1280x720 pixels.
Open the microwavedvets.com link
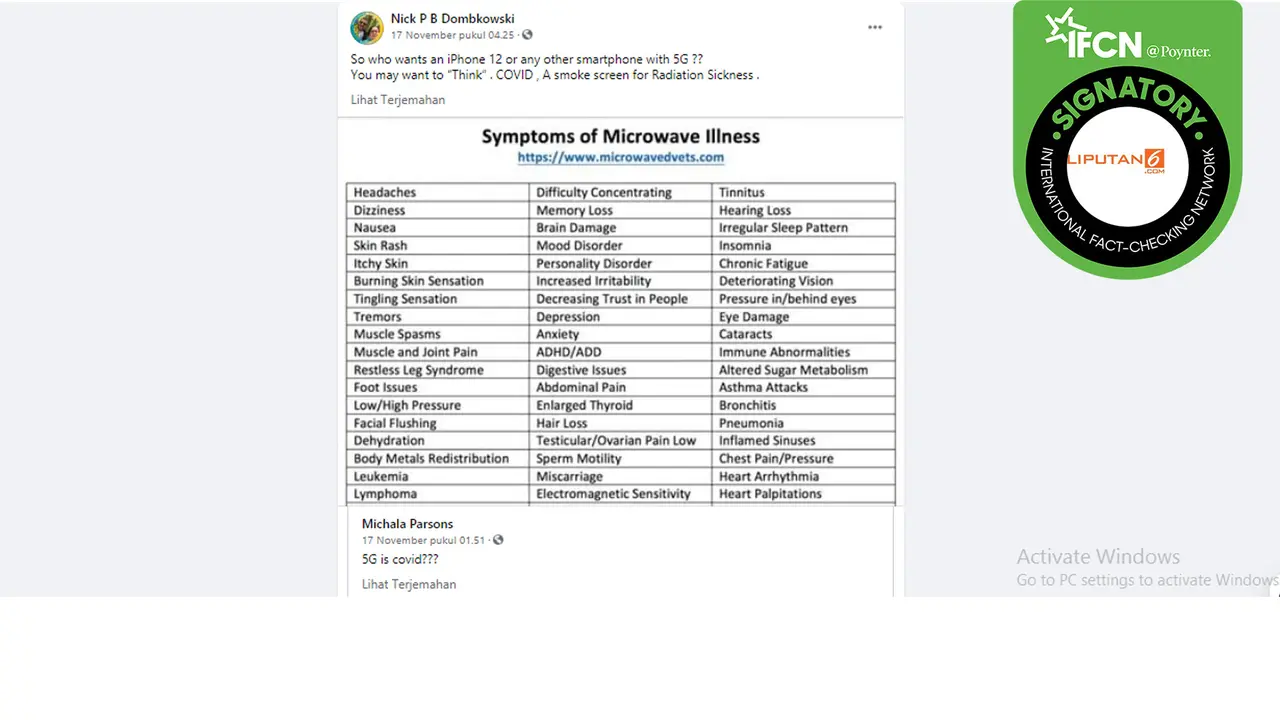click(620, 157)
